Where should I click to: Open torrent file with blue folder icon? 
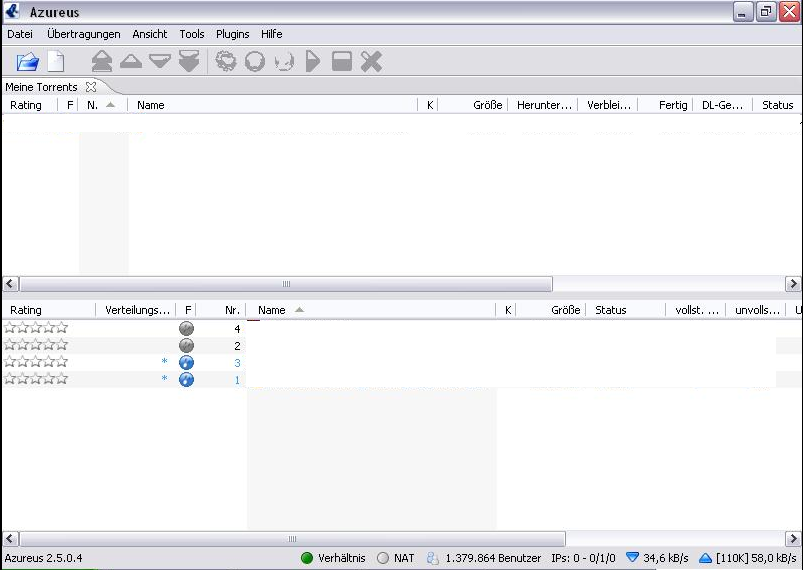pos(27,62)
